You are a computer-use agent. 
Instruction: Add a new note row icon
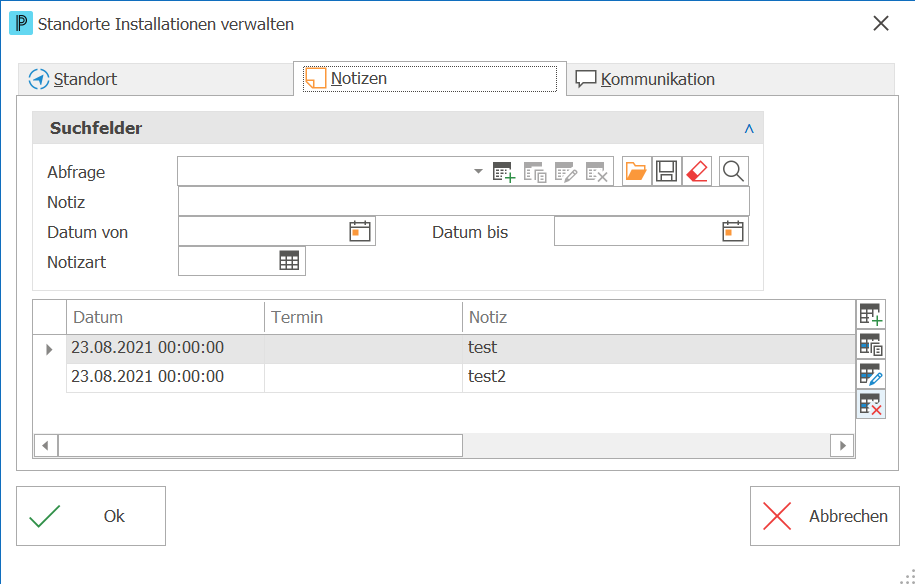871,315
